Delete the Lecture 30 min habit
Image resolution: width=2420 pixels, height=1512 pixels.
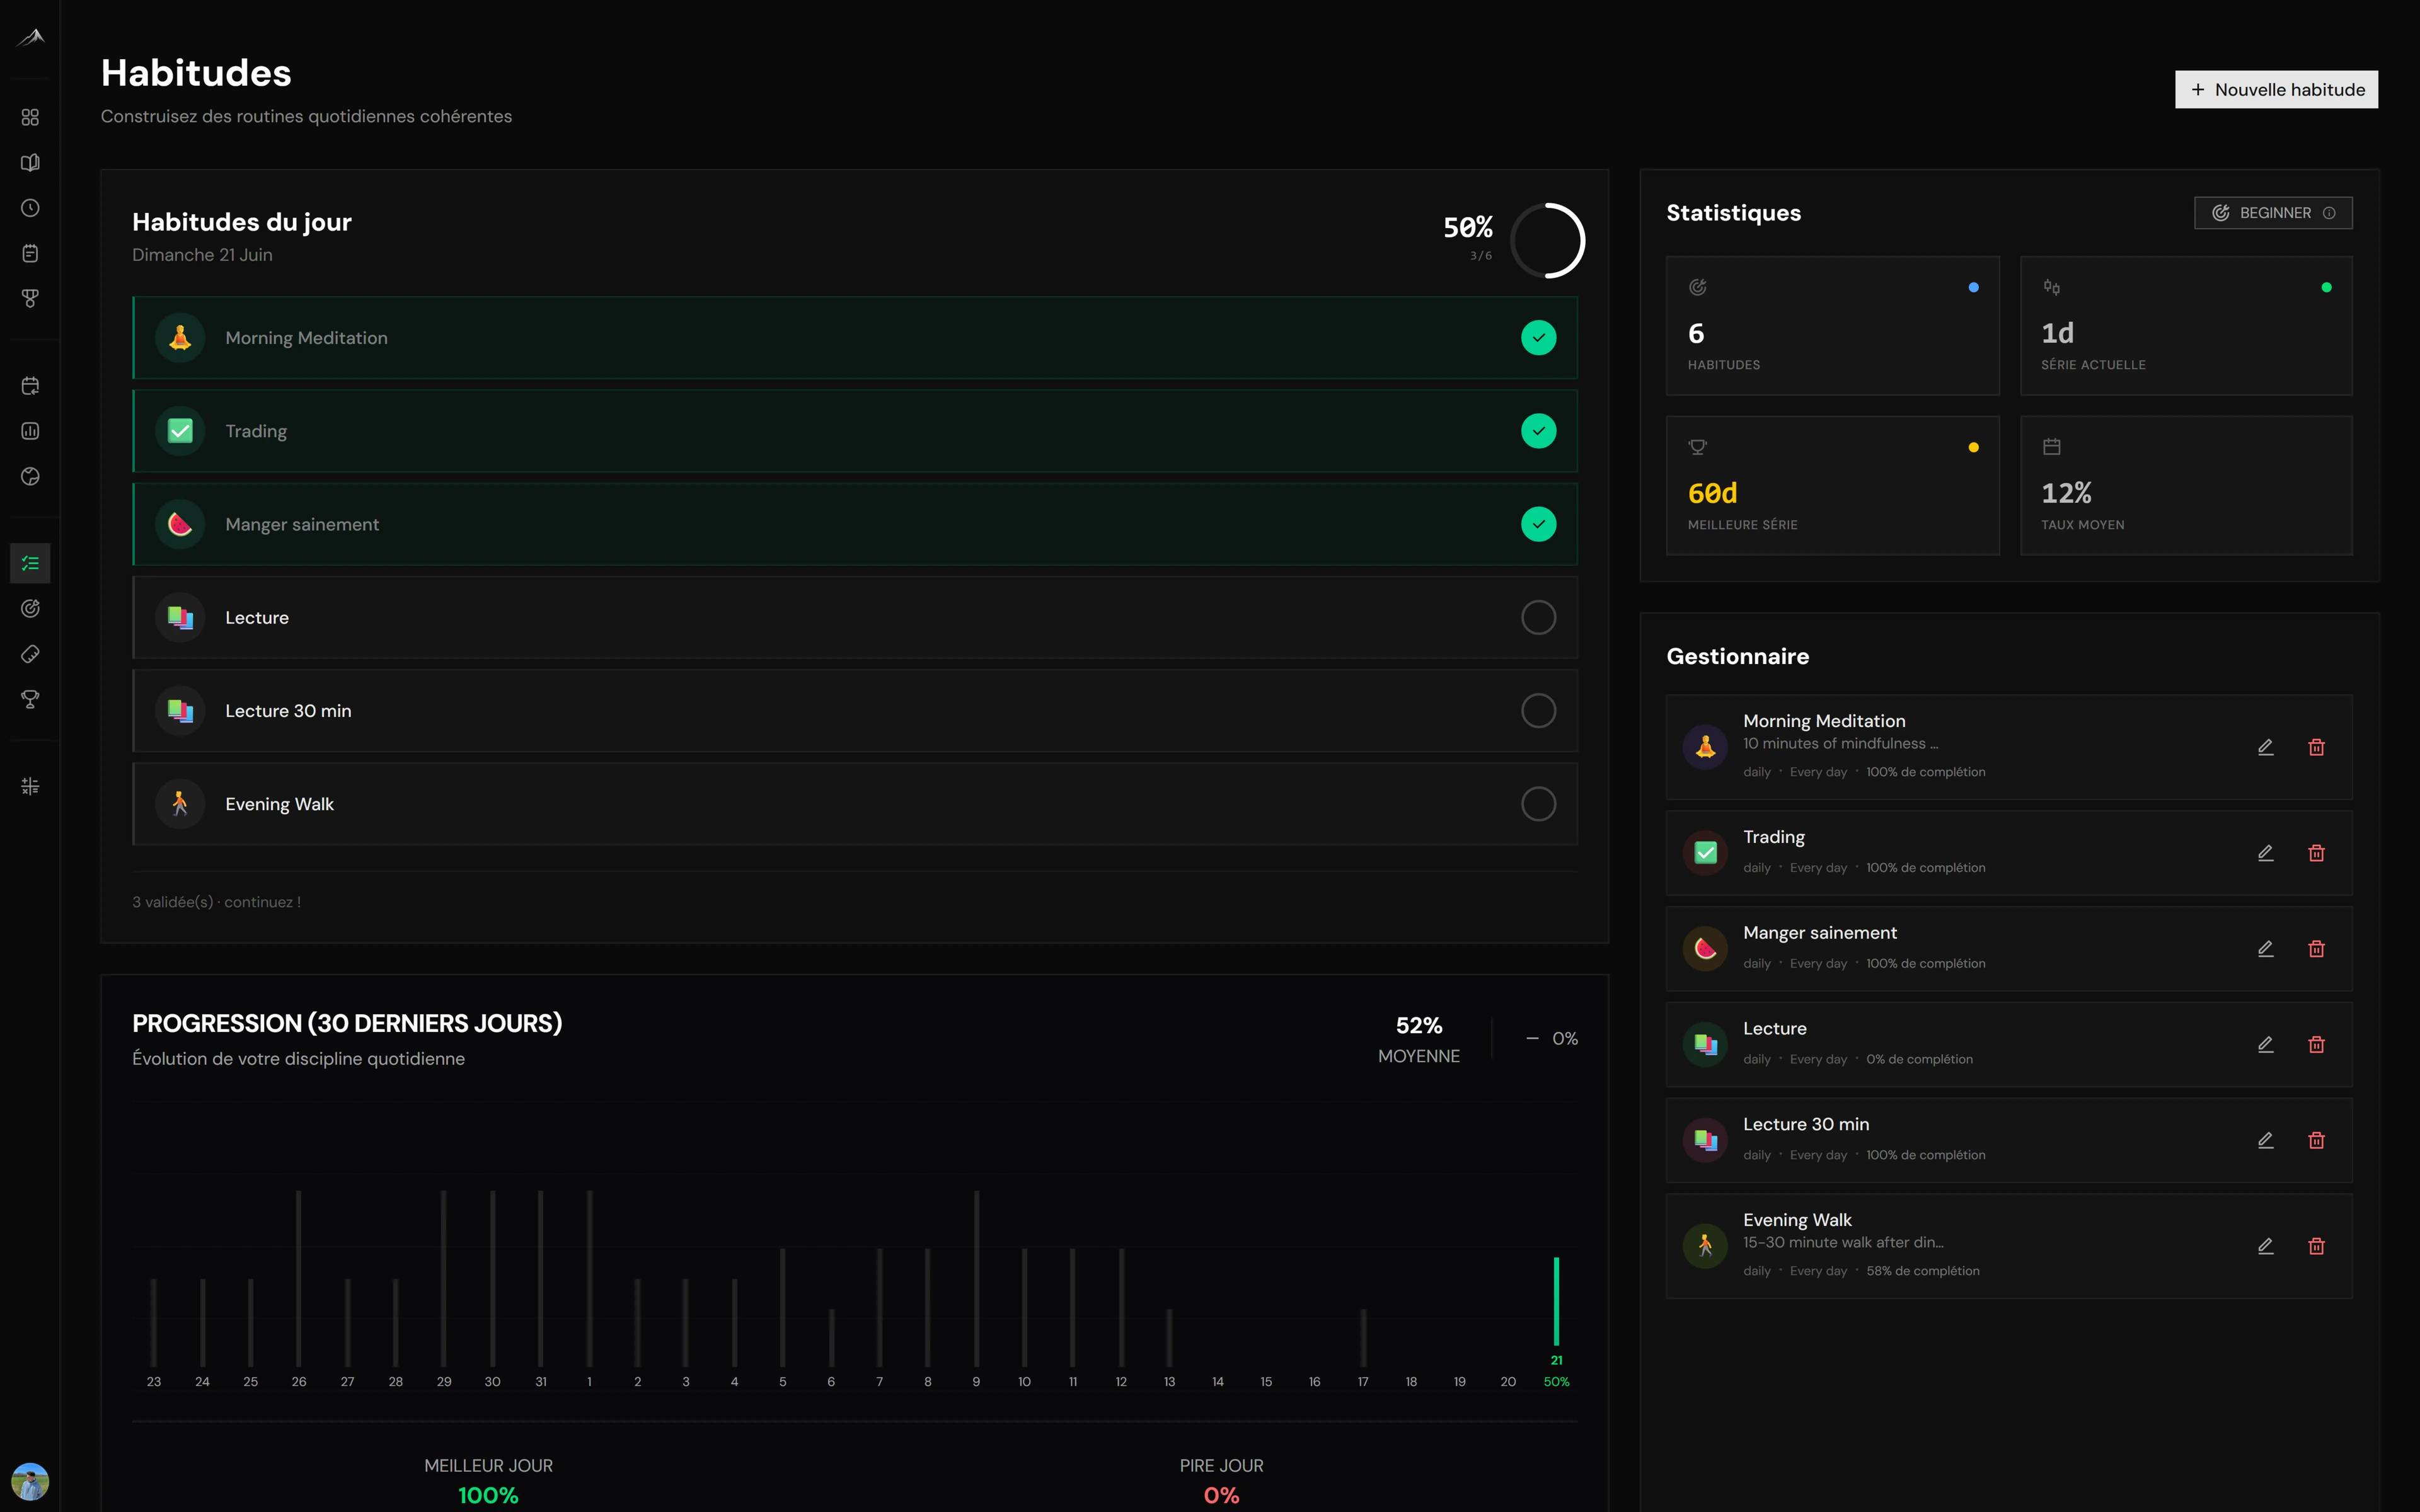point(2316,1140)
